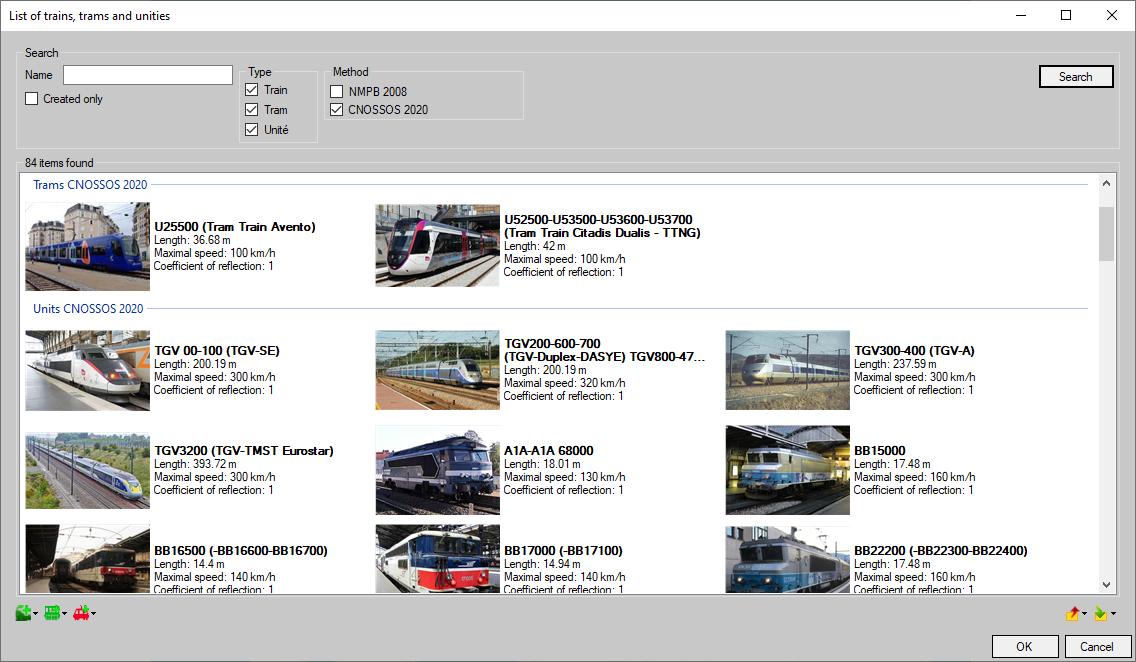Viewport: 1136px width, 662px height.
Task: Uncheck the Unité type filter
Action: click(251, 129)
